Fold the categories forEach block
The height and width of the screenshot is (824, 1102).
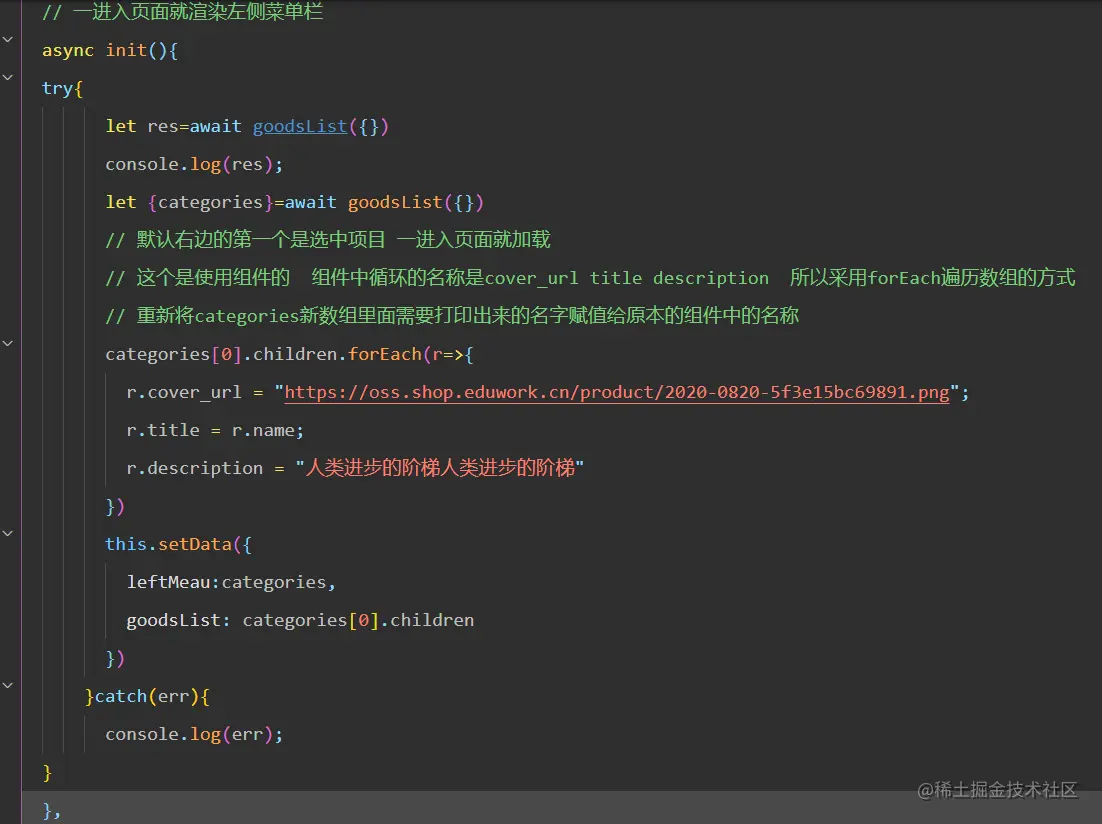pos(8,343)
